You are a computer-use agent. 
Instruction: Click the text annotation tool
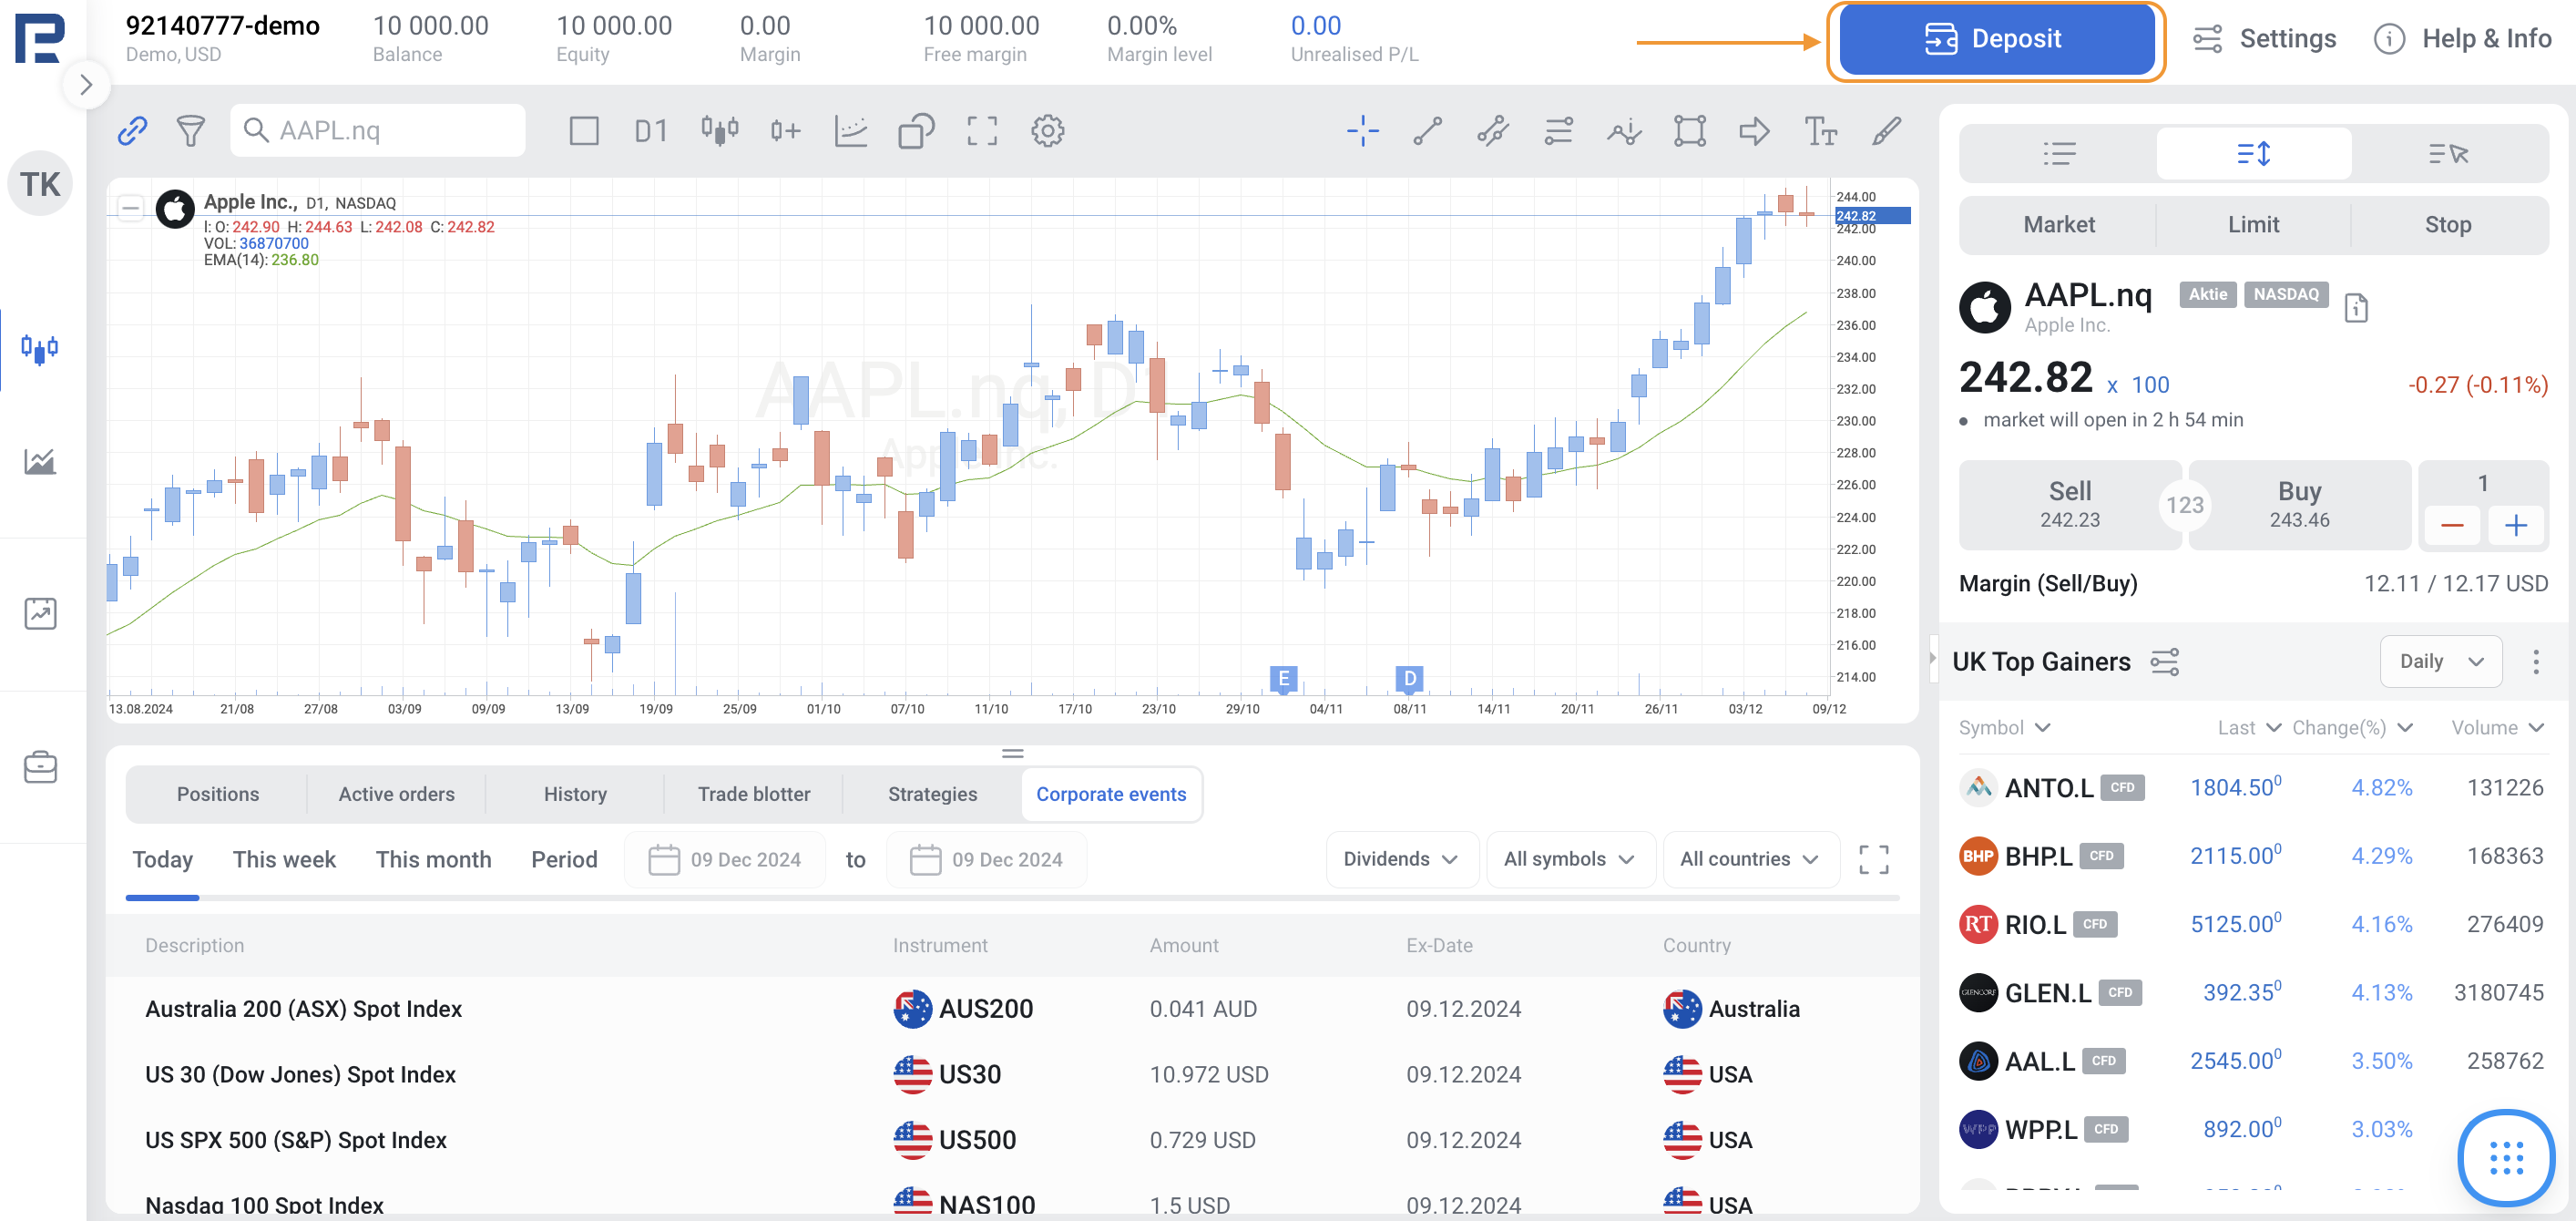point(1820,131)
